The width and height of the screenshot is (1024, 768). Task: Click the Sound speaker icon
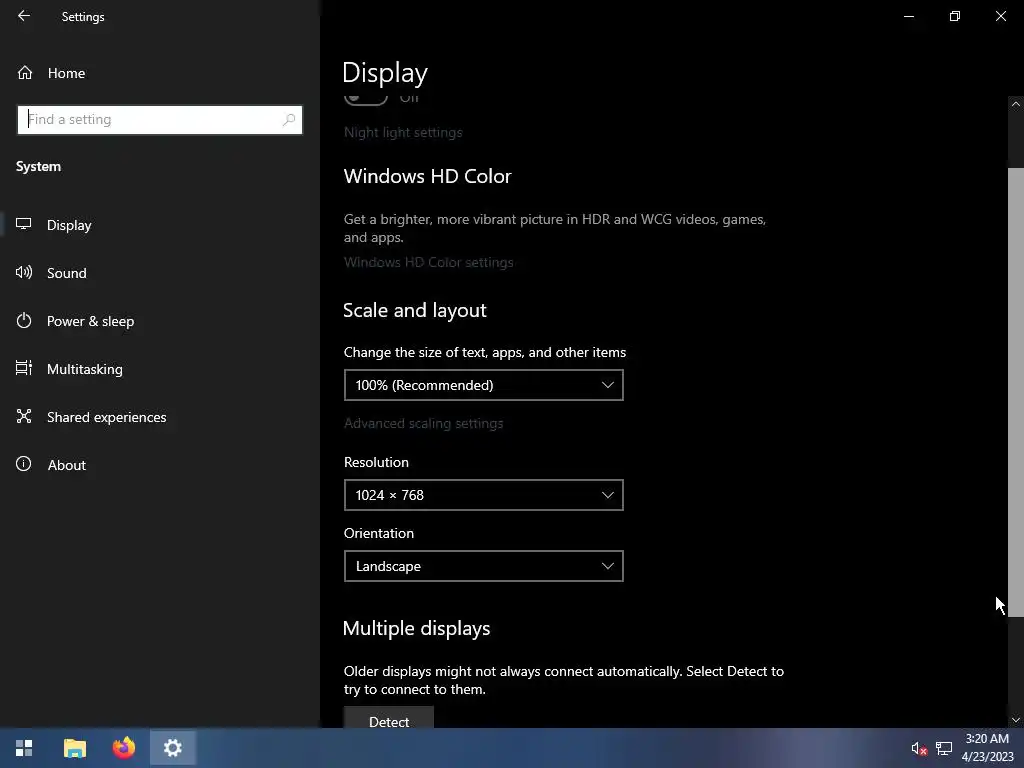click(x=24, y=272)
